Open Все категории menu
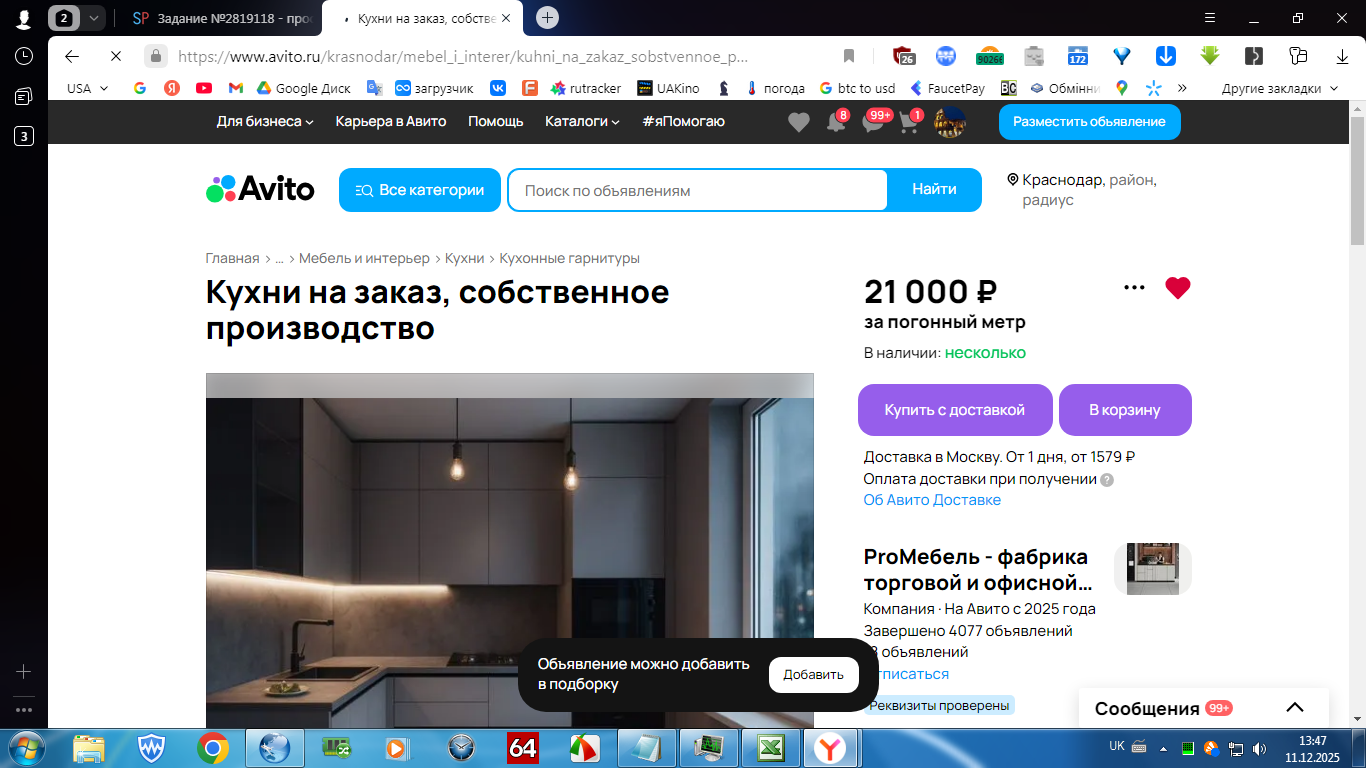The height and width of the screenshot is (768, 1366). click(420, 190)
